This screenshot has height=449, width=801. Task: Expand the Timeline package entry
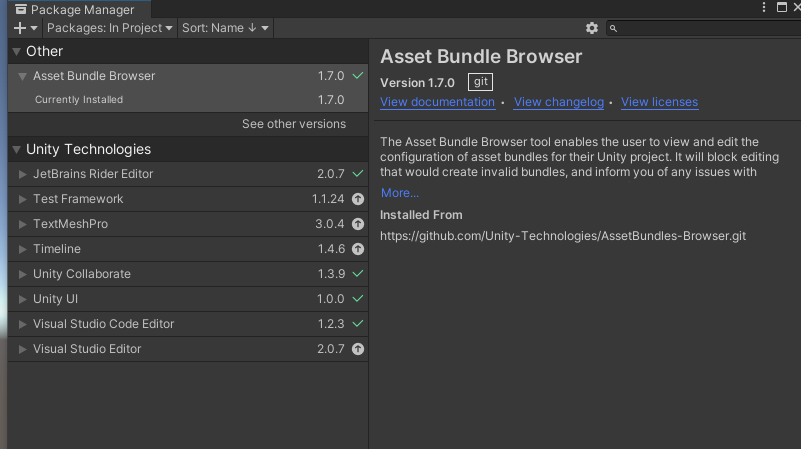22,249
